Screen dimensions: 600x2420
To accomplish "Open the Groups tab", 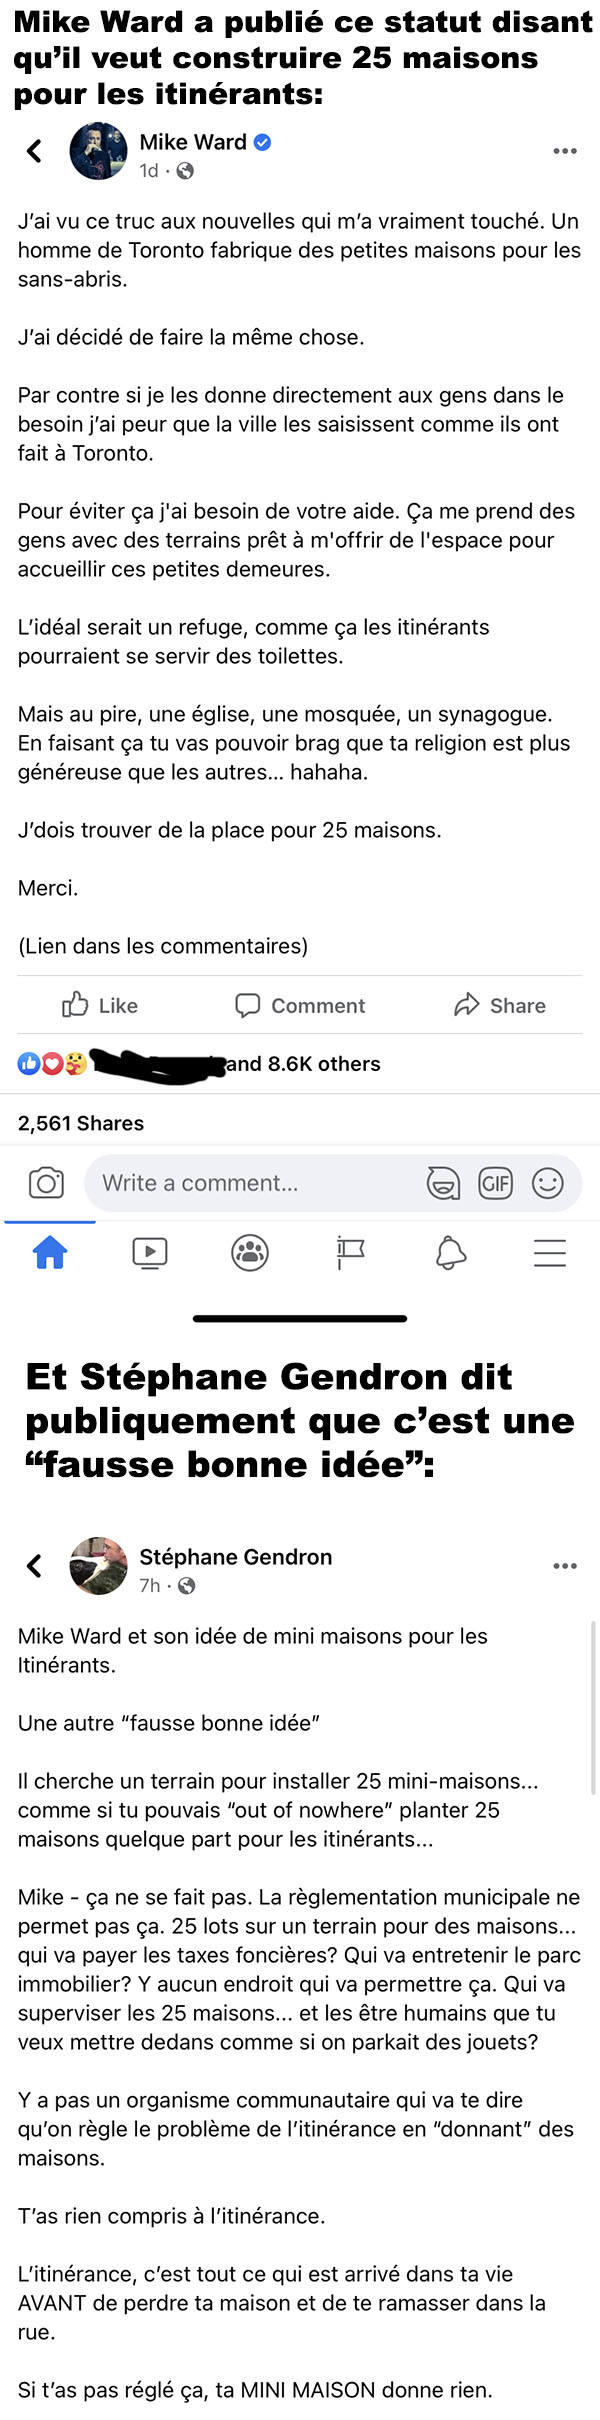I will tap(250, 1252).
